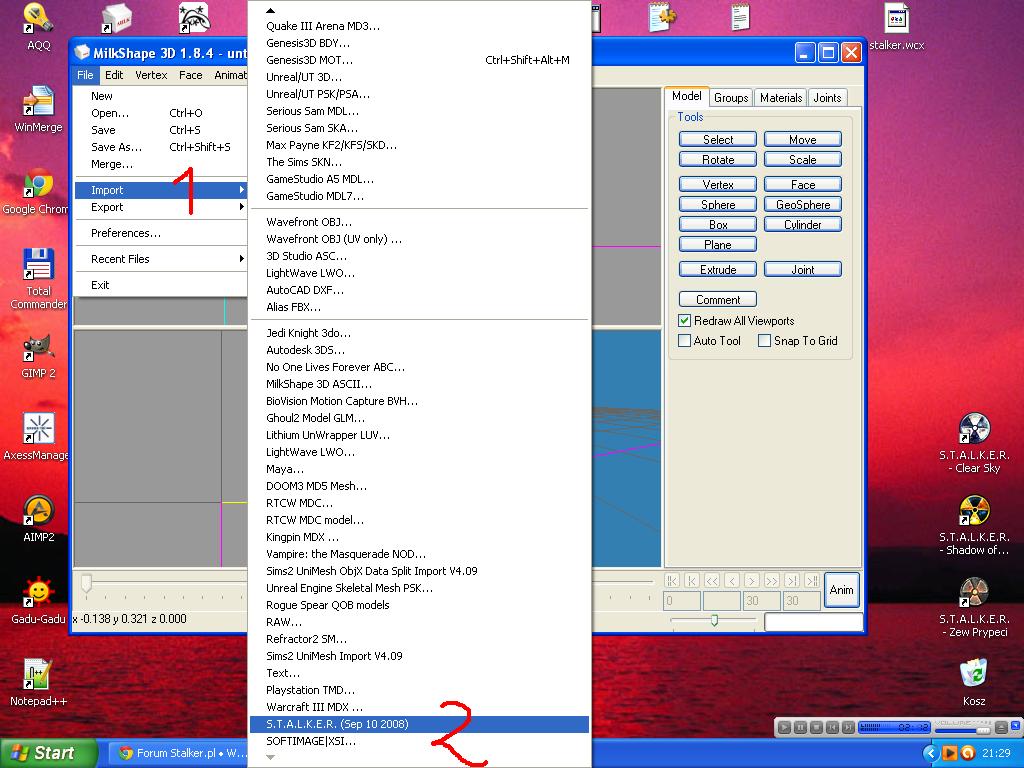
Task: Click the milk carton desktop shortcut icon
Action: pos(117,18)
